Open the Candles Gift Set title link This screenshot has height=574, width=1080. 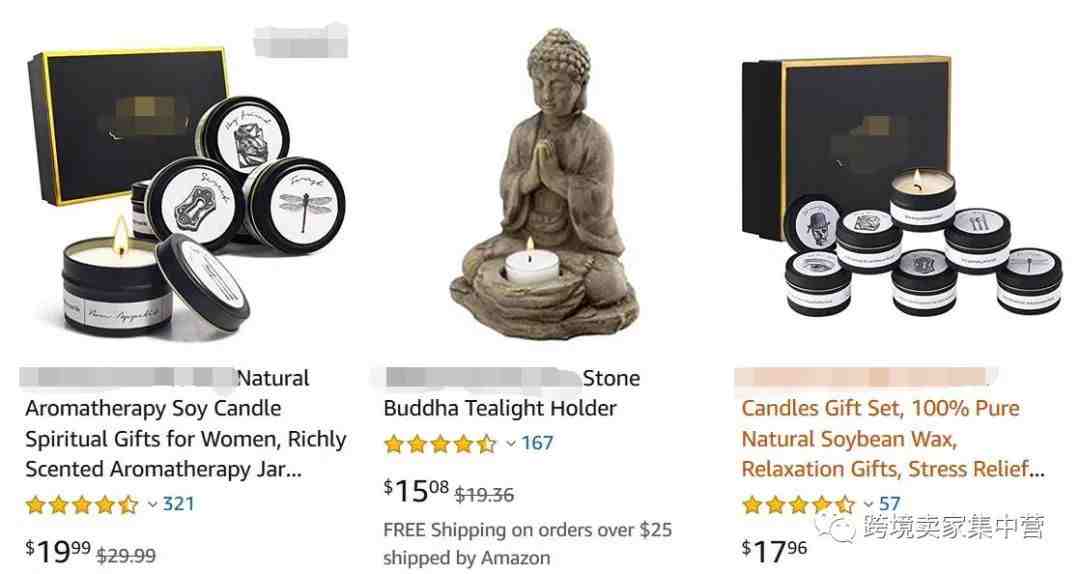click(893, 424)
